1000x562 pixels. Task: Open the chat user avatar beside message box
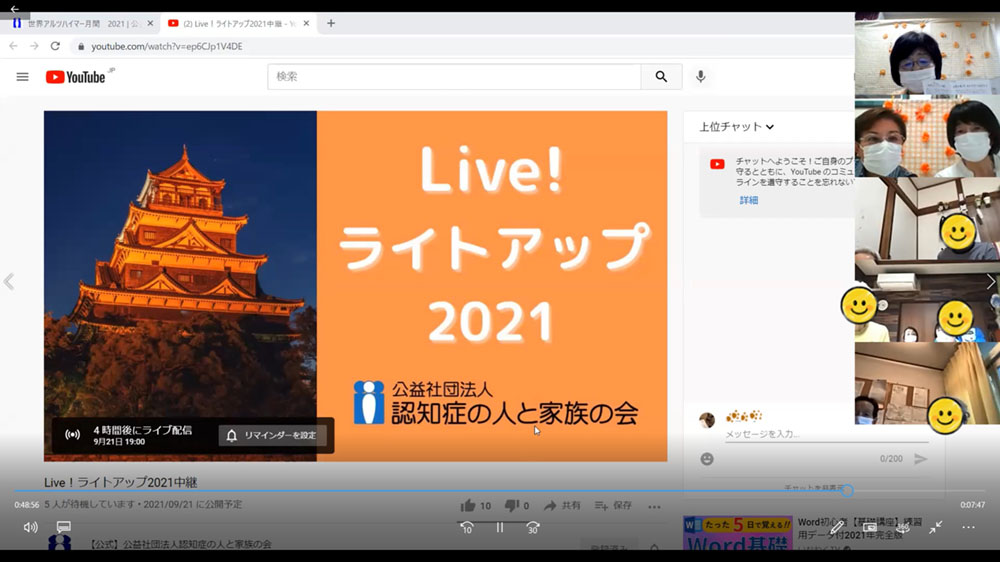pyautogui.click(x=707, y=420)
